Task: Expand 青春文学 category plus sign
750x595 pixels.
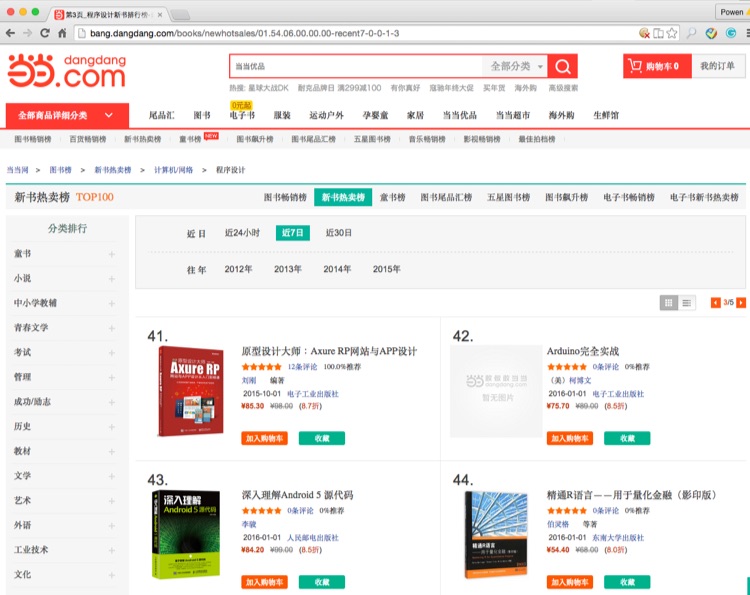Action: (x=111, y=328)
